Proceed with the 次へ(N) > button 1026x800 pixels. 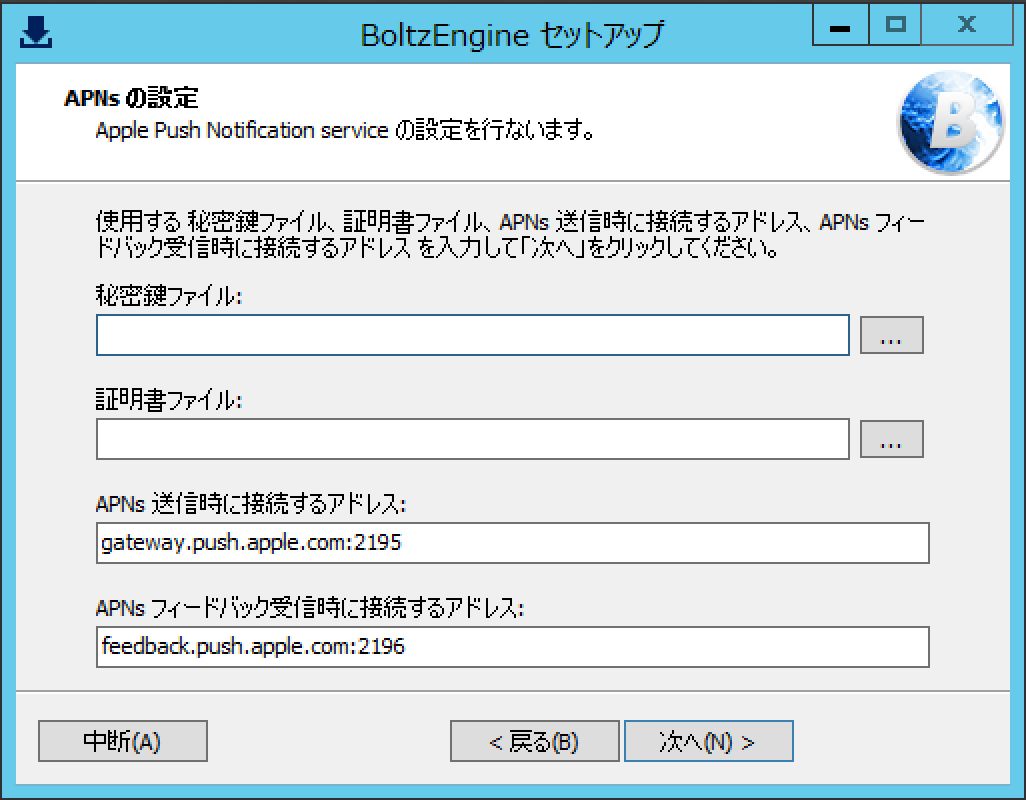(x=709, y=741)
